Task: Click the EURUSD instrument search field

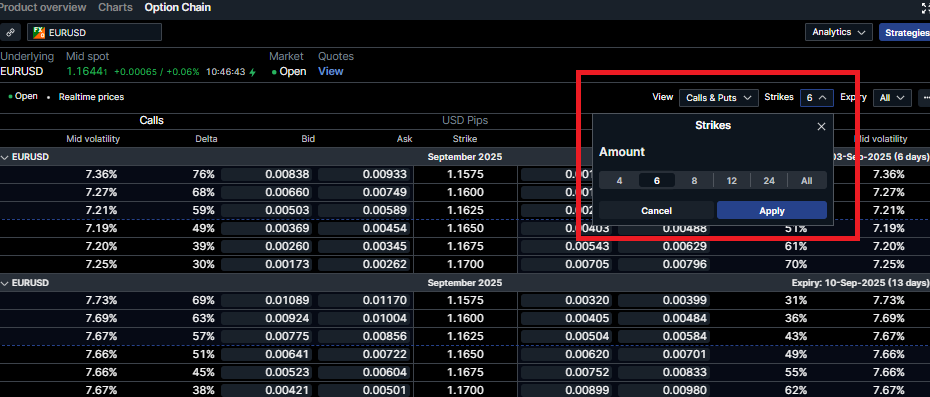Action: tap(94, 33)
